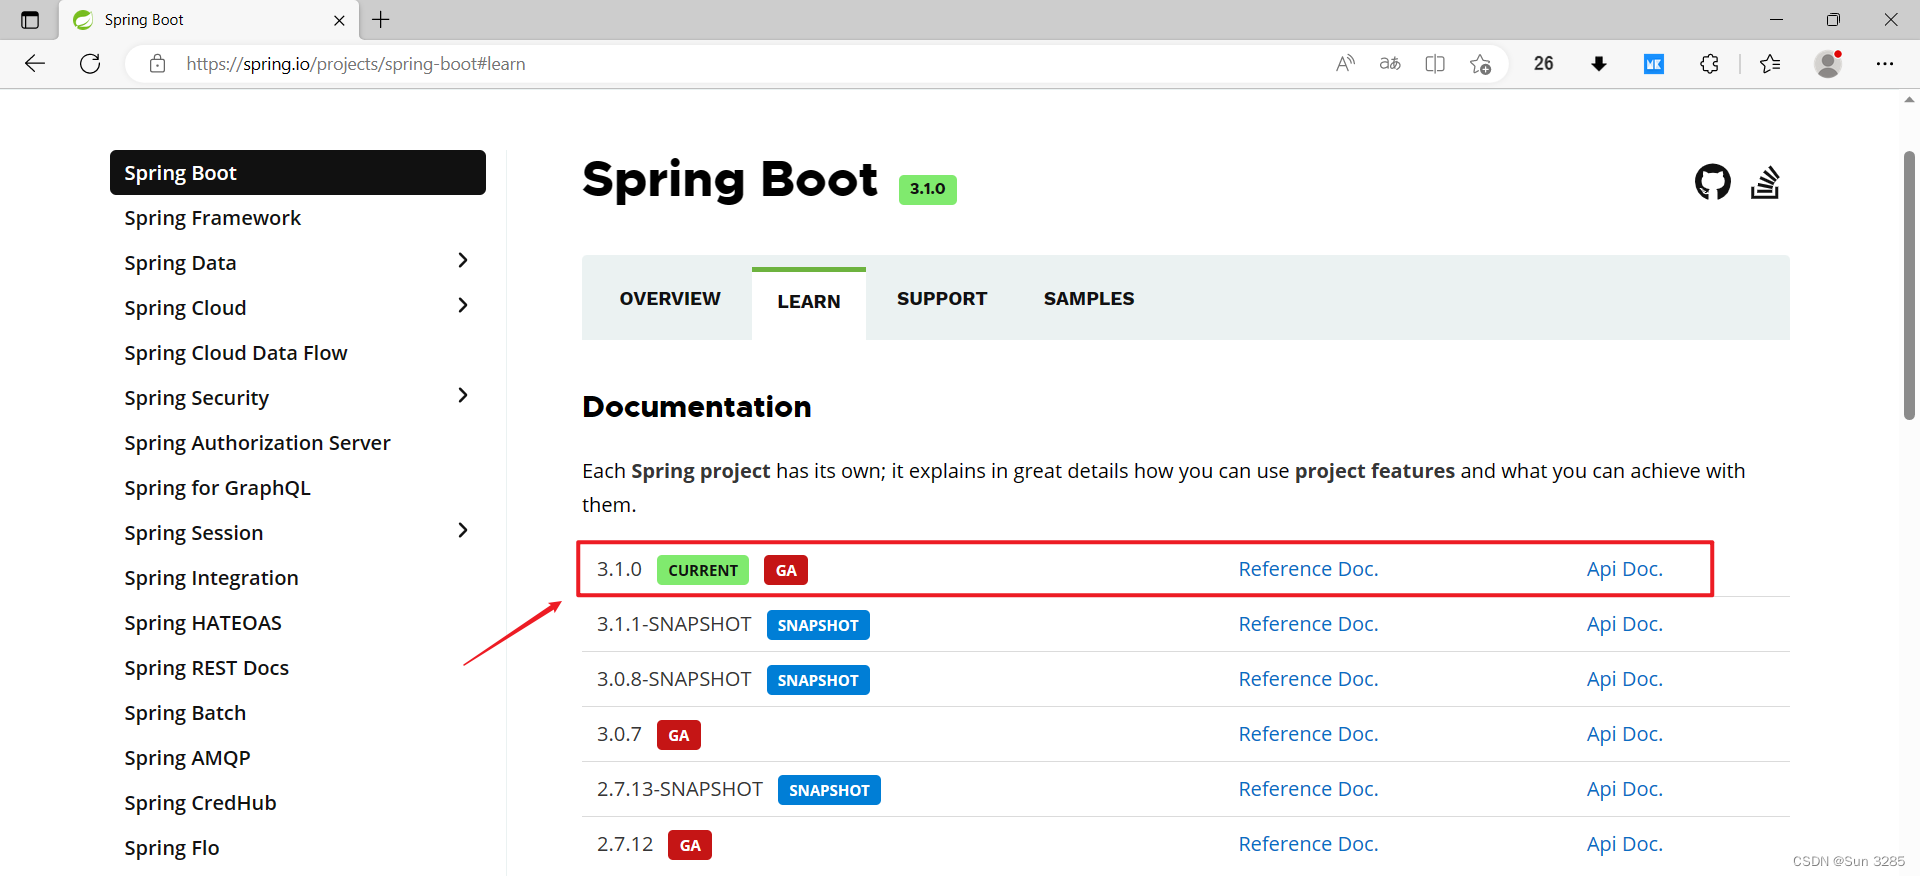Click the green 3.1.0 version badge by title
Image resolution: width=1920 pixels, height=876 pixels.
pyautogui.click(x=927, y=189)
